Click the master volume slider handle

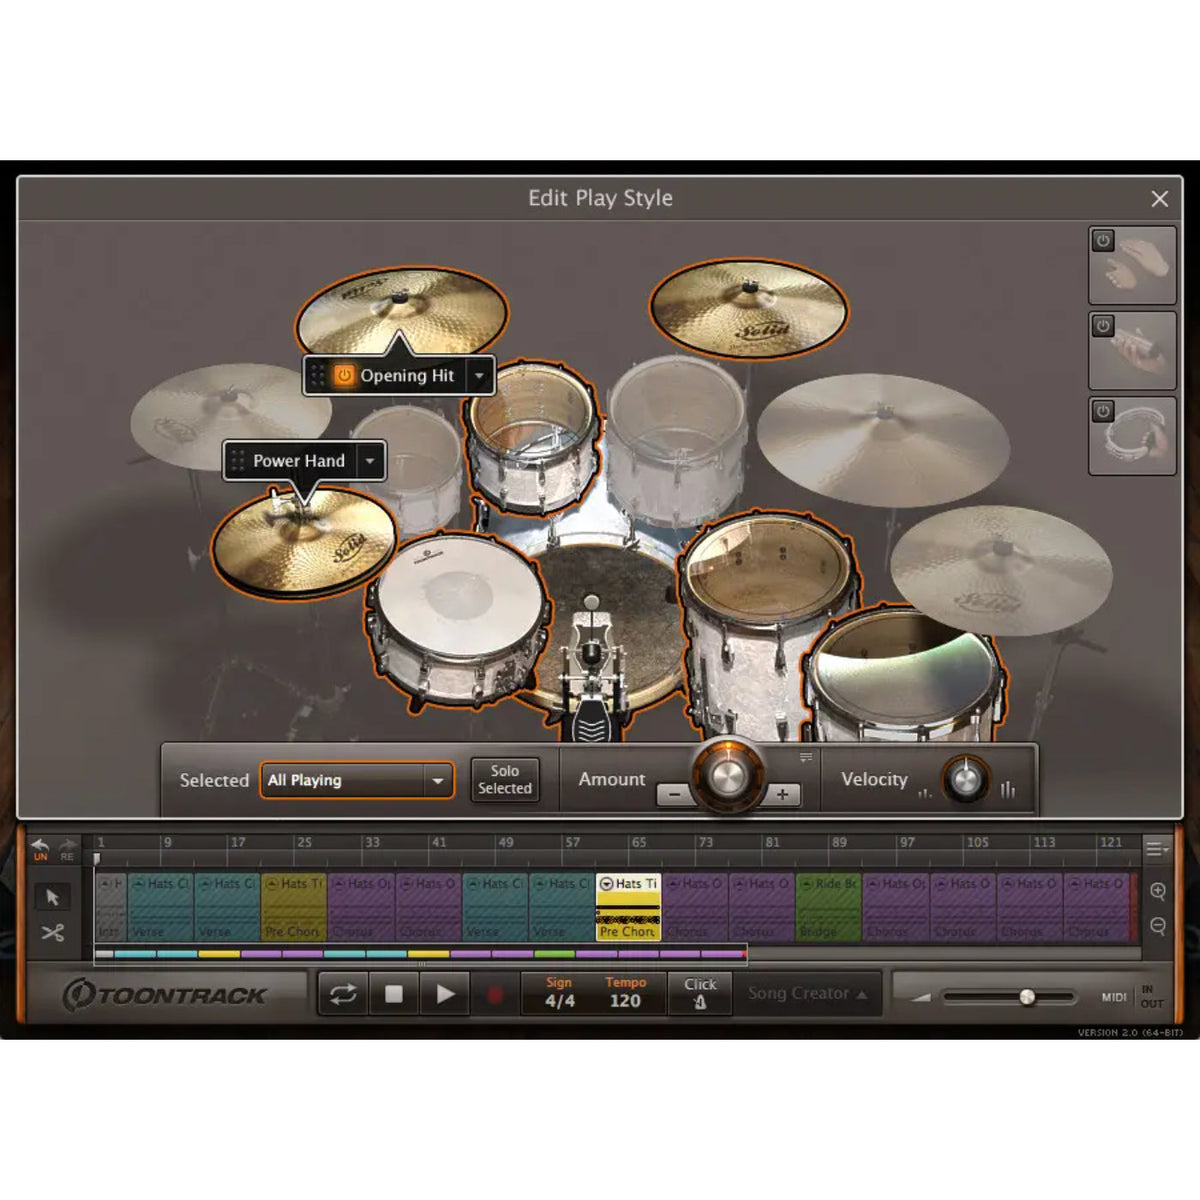1027,997
